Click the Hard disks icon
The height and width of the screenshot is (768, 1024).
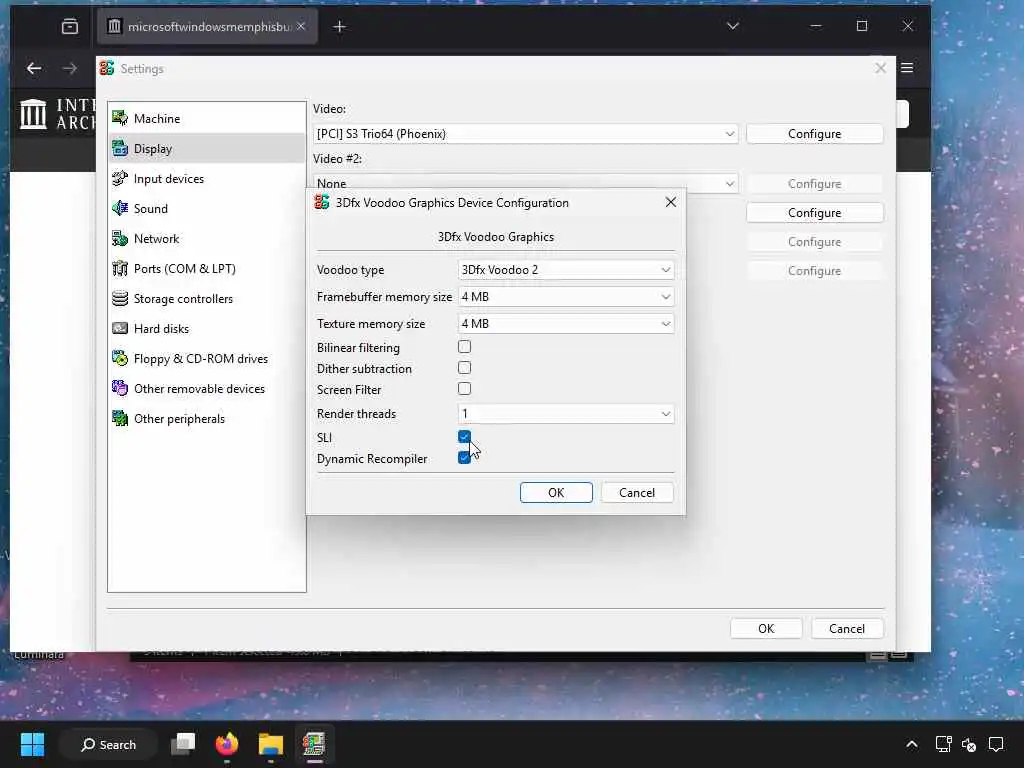120,328
